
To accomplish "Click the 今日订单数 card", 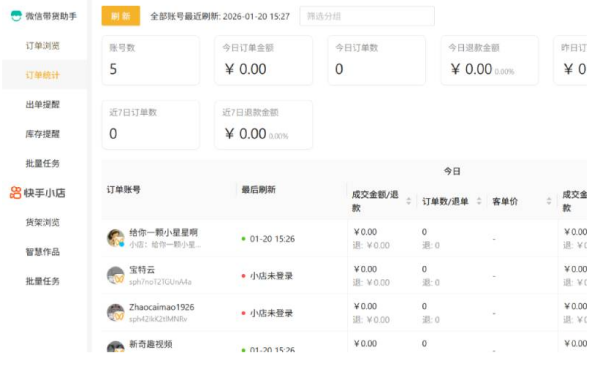I will point(377,60).
